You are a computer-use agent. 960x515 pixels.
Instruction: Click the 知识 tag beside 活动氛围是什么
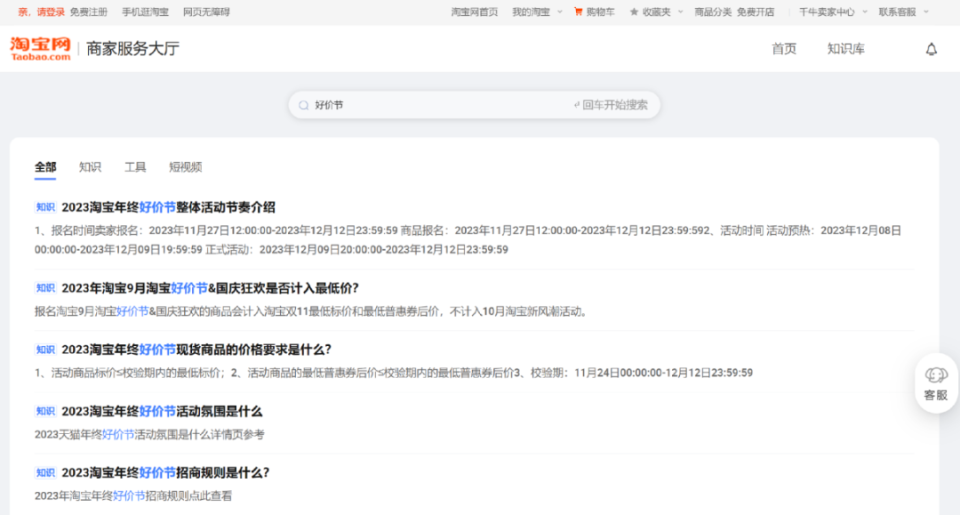coord(45,412)
